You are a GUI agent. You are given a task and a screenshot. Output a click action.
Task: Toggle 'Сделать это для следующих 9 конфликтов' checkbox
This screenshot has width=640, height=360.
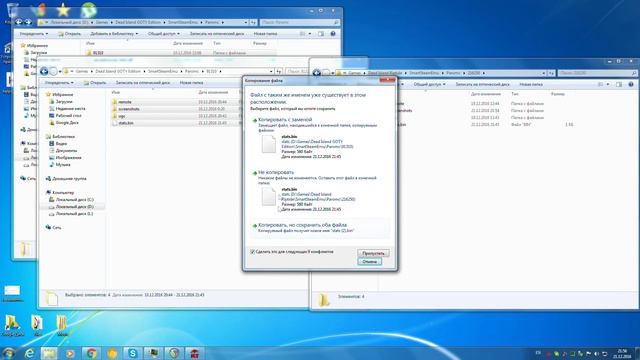pos(252,252)
